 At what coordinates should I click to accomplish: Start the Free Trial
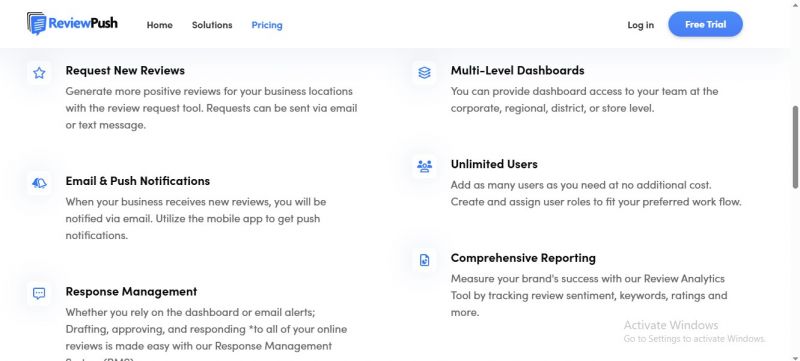[x=706, y=24]
